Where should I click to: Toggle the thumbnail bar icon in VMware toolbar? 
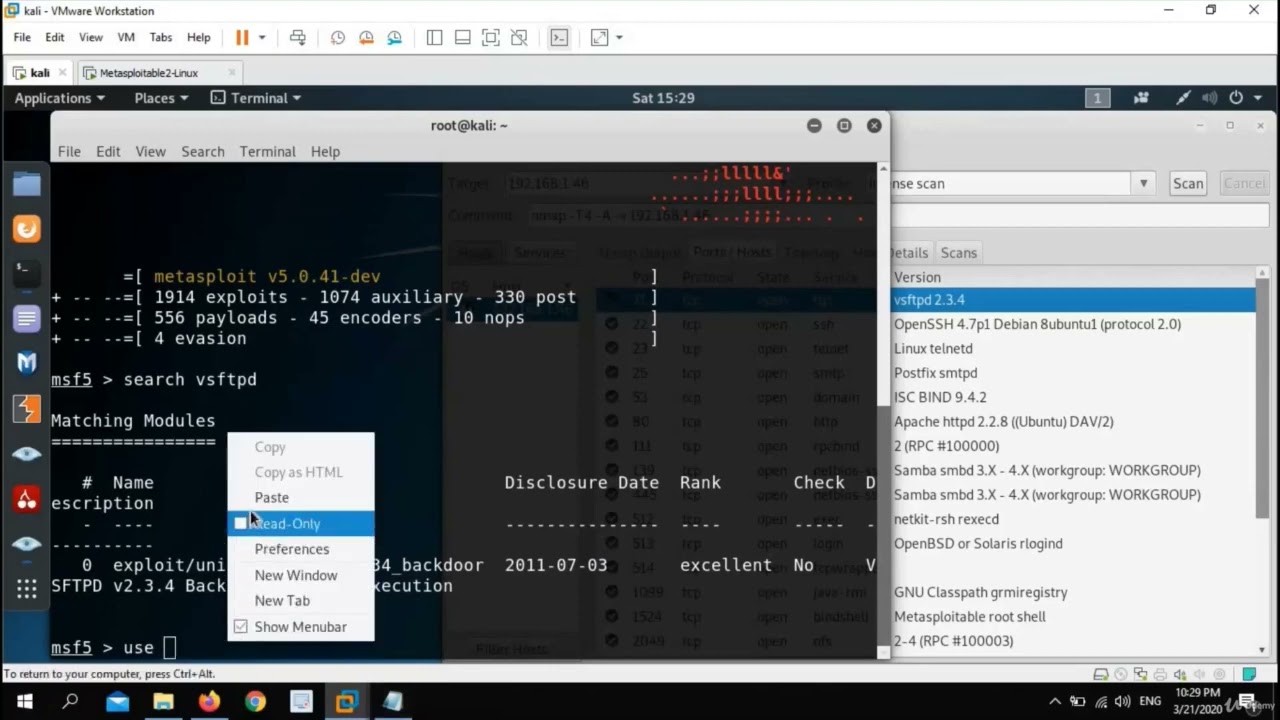(x=462, y=37)
